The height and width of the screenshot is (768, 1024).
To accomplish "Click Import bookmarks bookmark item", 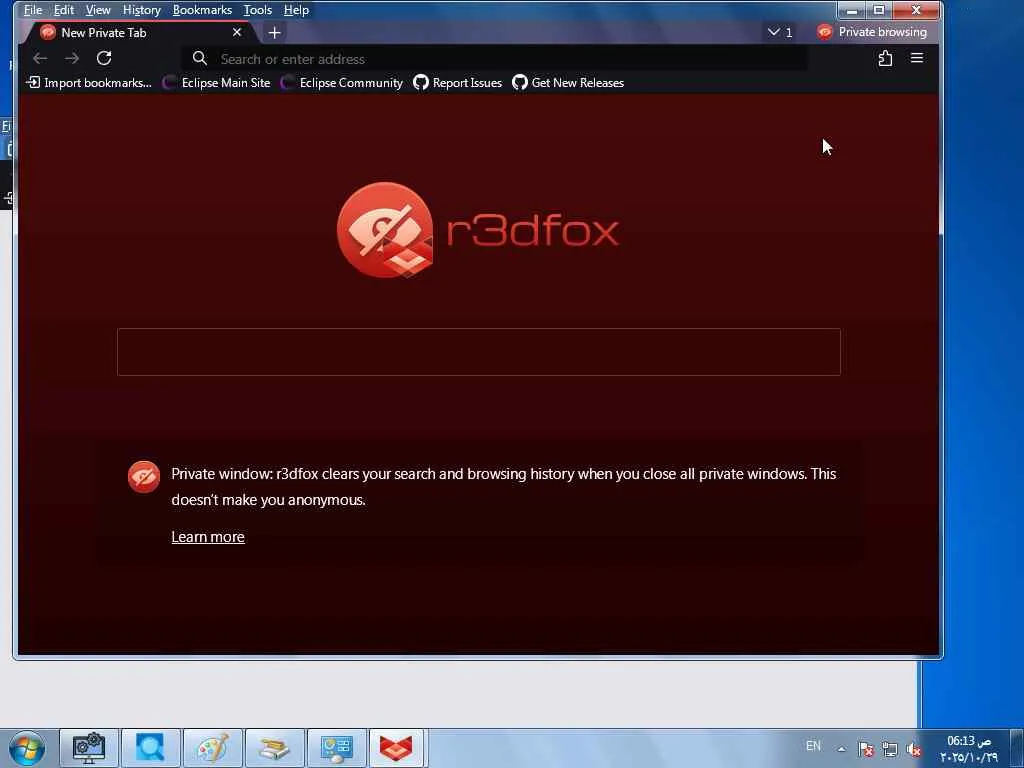I will 89,83.
